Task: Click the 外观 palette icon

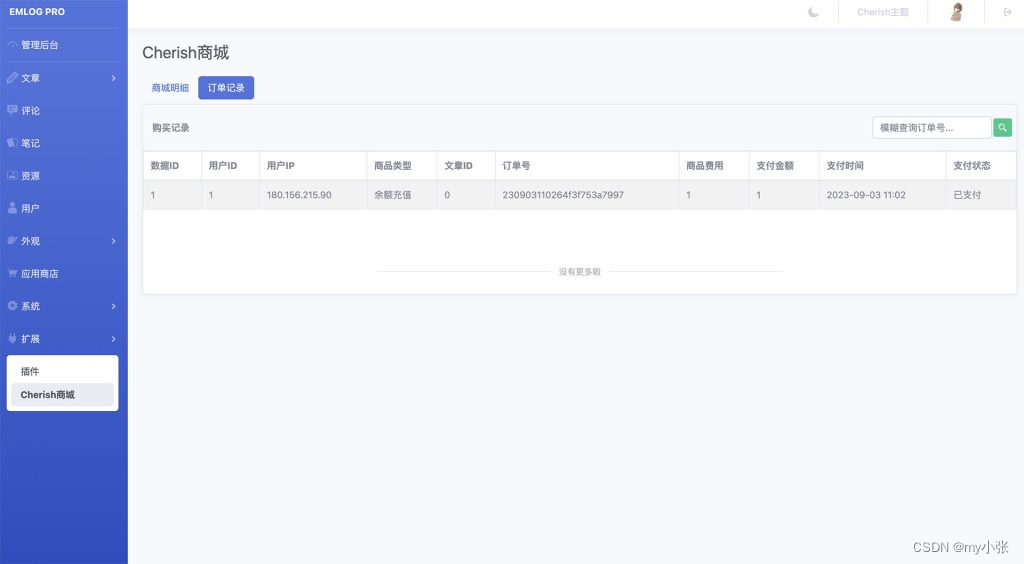Action: [12, 240]
